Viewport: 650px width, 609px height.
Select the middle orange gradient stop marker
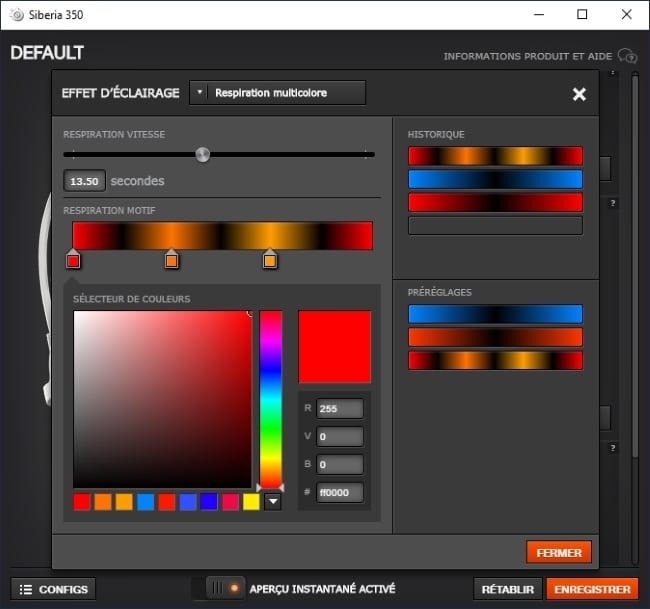tap(171, 260)
